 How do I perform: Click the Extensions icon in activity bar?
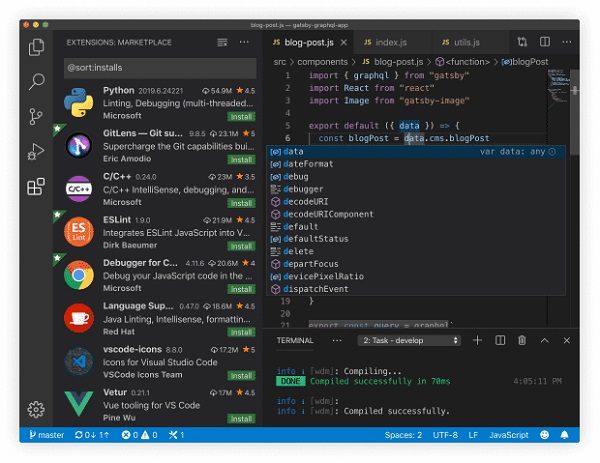point(37,186)
